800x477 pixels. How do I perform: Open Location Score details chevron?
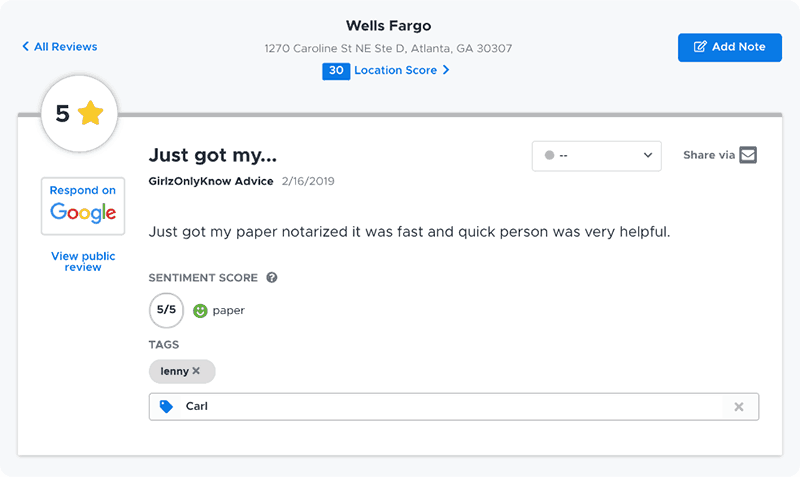coord(446,70)
